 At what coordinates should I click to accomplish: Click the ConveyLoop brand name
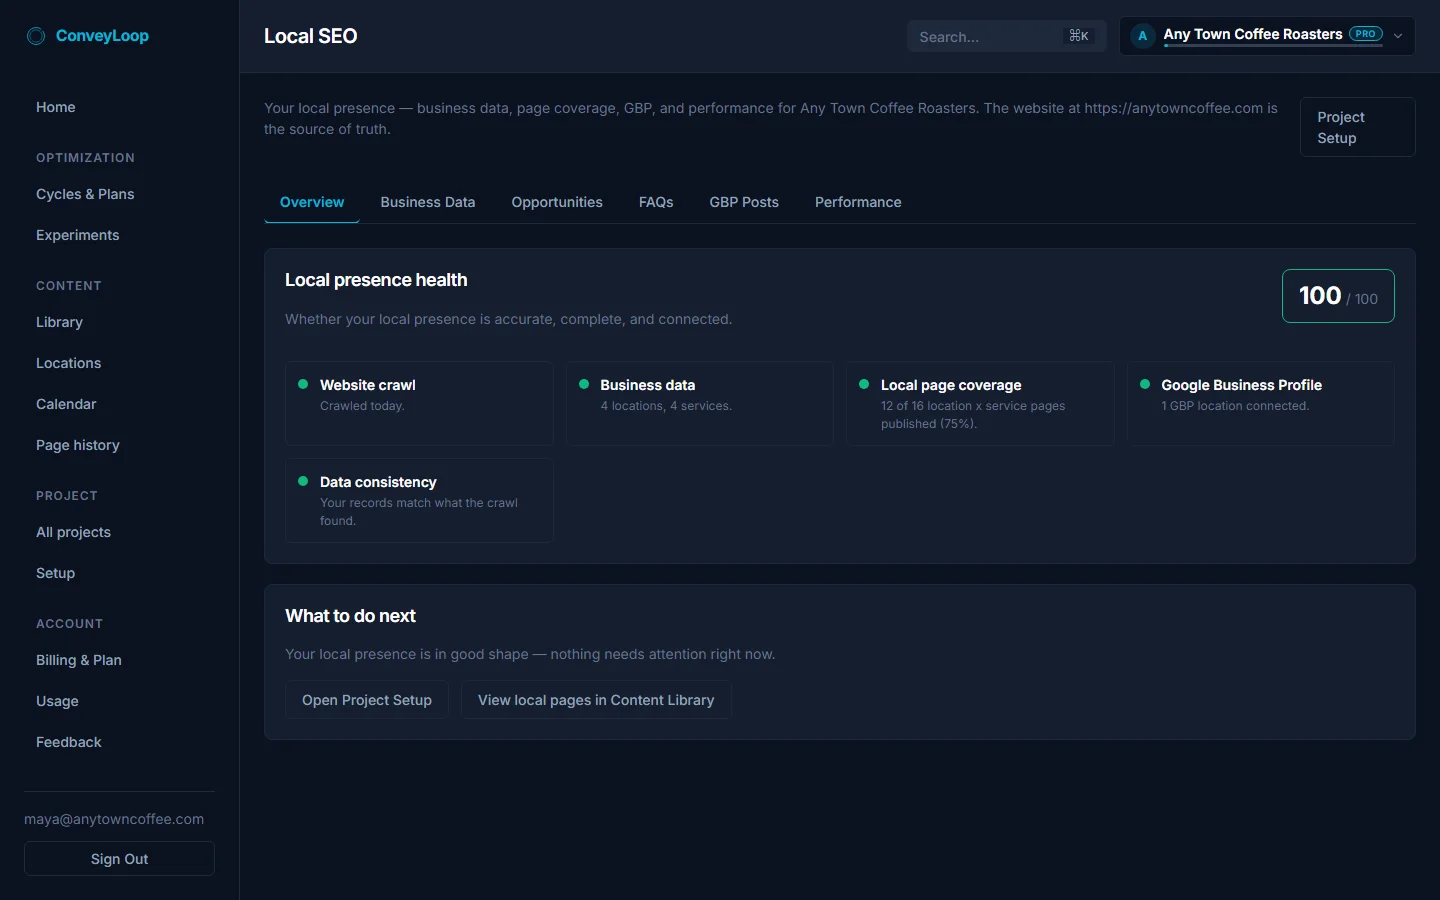102,36
